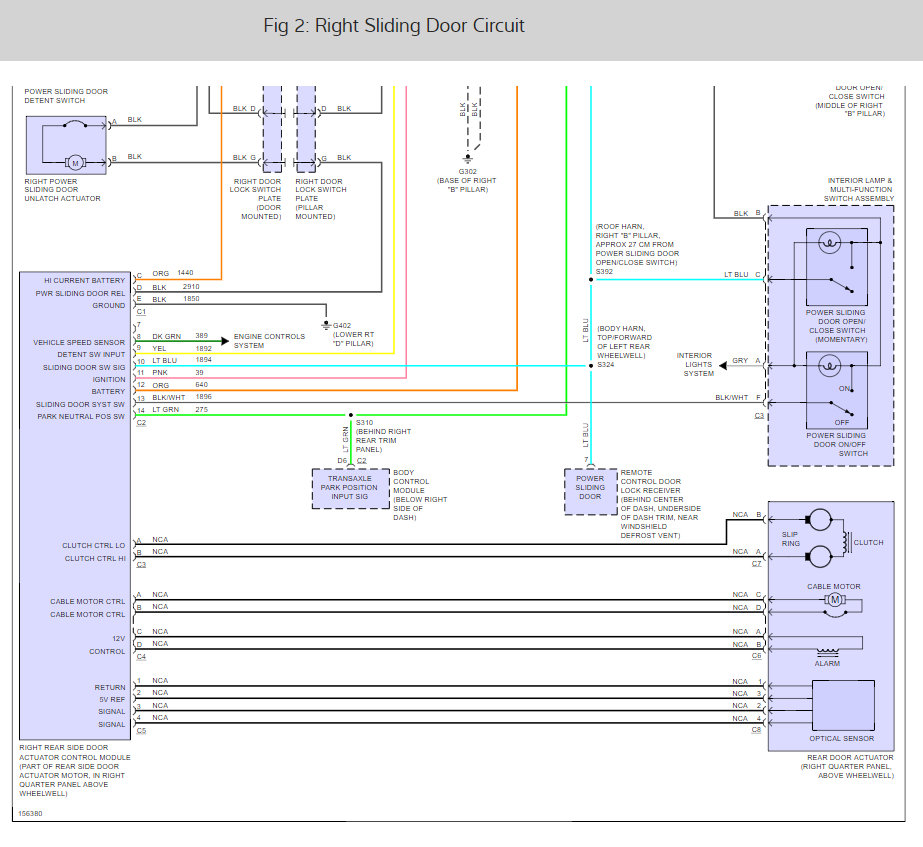Screen dimensions: 923x847
Task: Click 'BLK/WHT 1896' wire label
Action: (182, 397)
